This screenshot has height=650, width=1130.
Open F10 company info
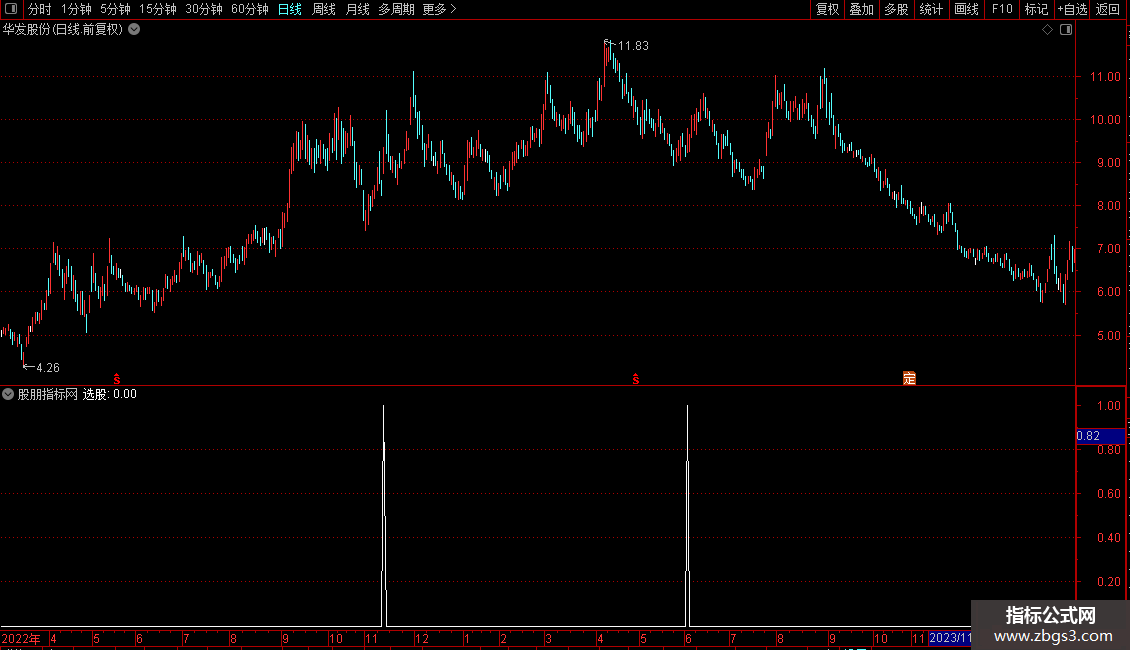tap(1002, 9)
